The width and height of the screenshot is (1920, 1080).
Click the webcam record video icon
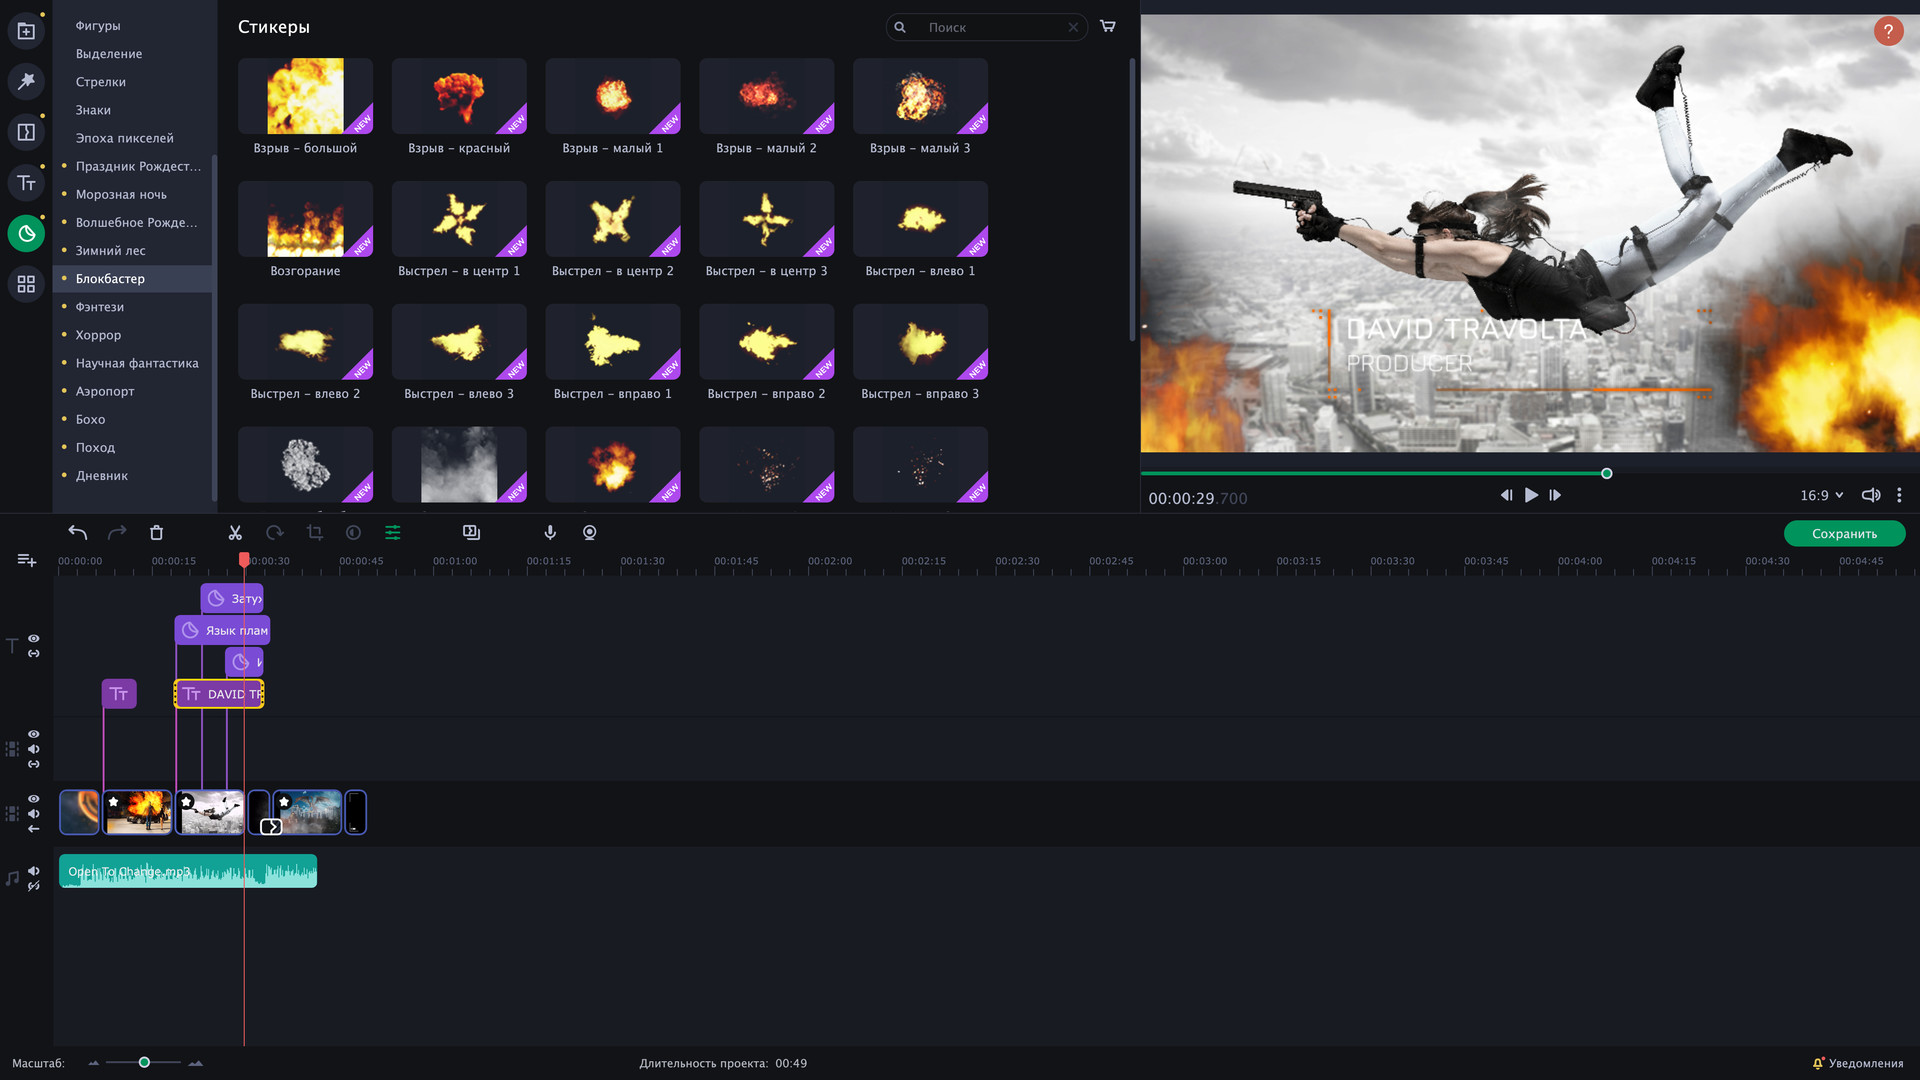coord(590,533)
